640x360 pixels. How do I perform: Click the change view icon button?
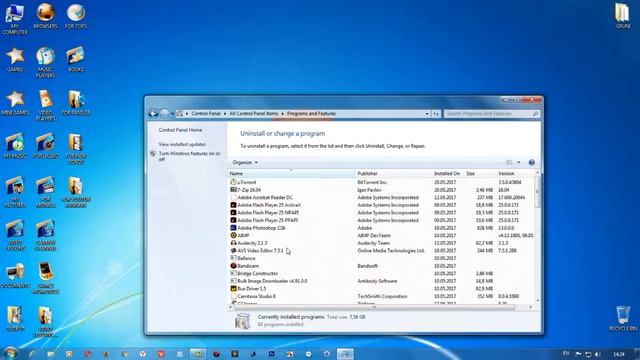click(x=509, y=162)
